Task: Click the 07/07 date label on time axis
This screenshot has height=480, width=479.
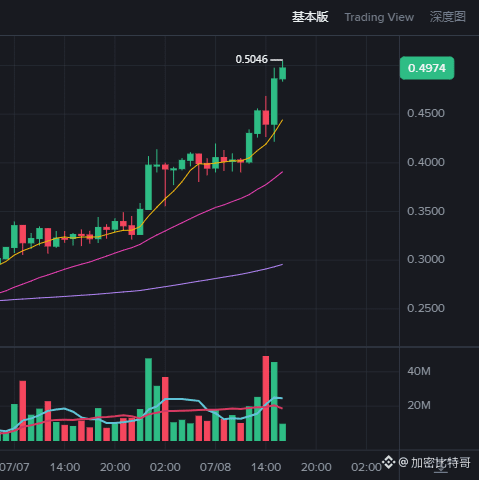Action: click(x=15, y=467)
